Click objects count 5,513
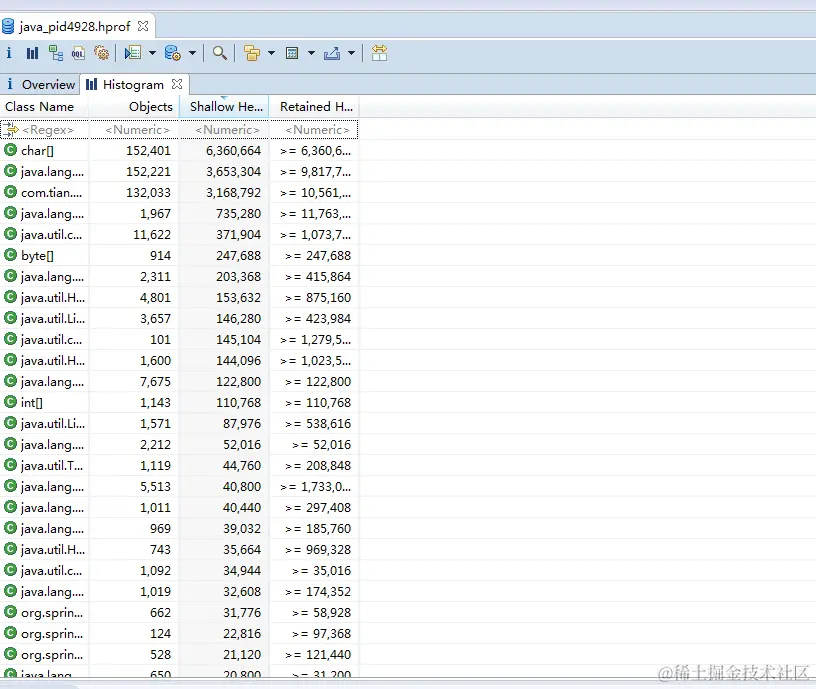Screen dimensions: 816x689 coord(155,487)
